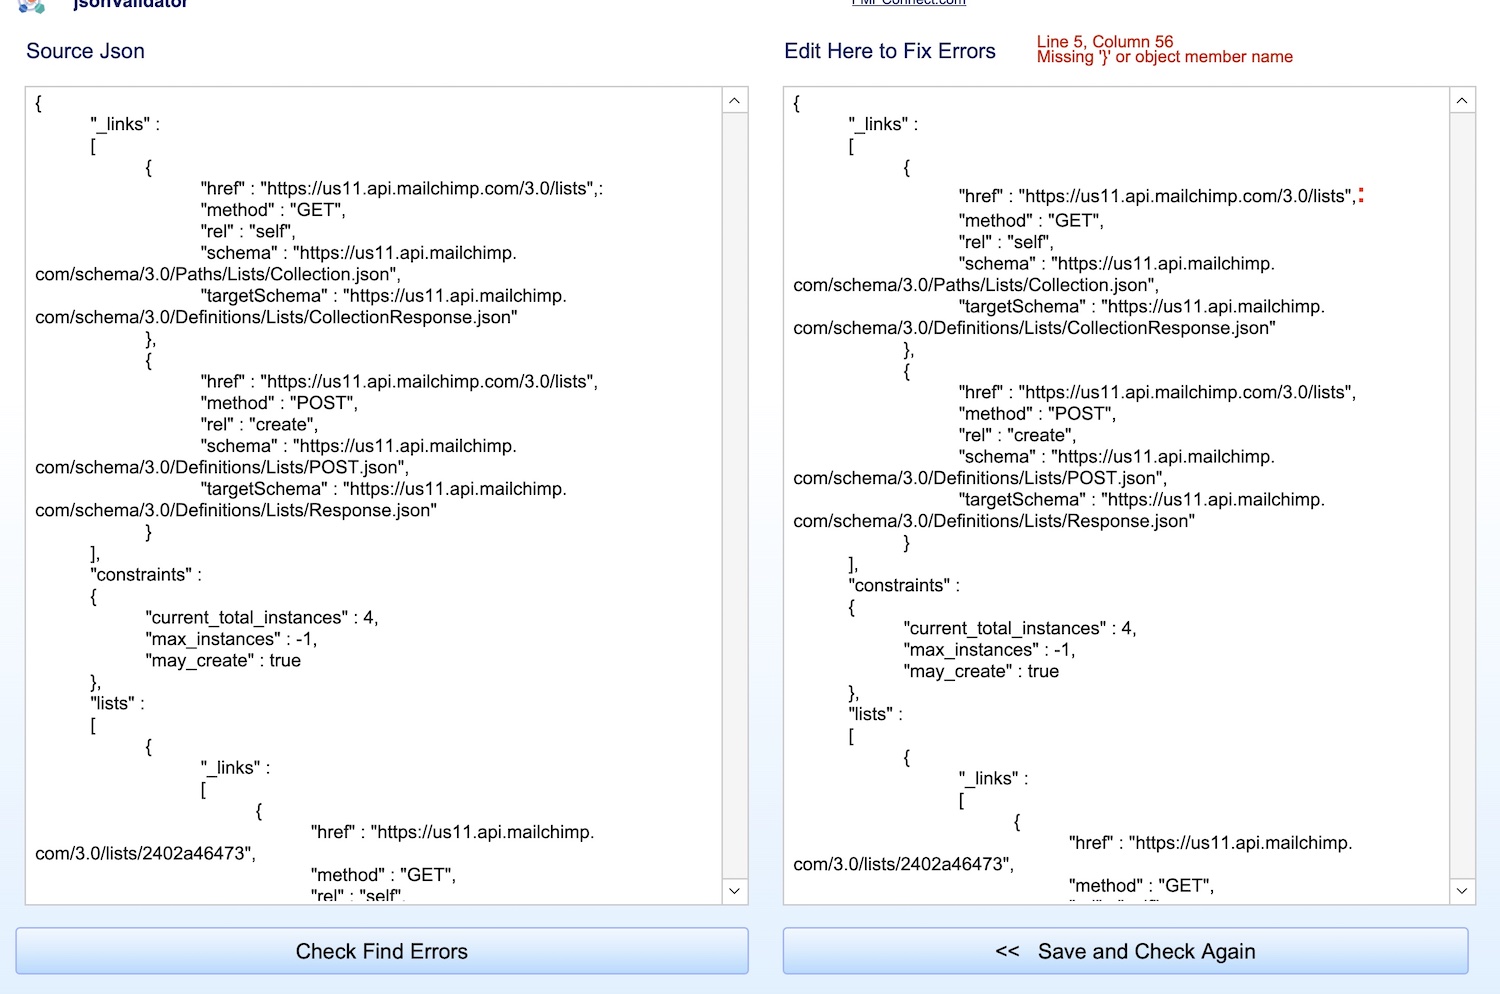Click href line ending ',:' in Source Json pane

click(x=402, y=188)
